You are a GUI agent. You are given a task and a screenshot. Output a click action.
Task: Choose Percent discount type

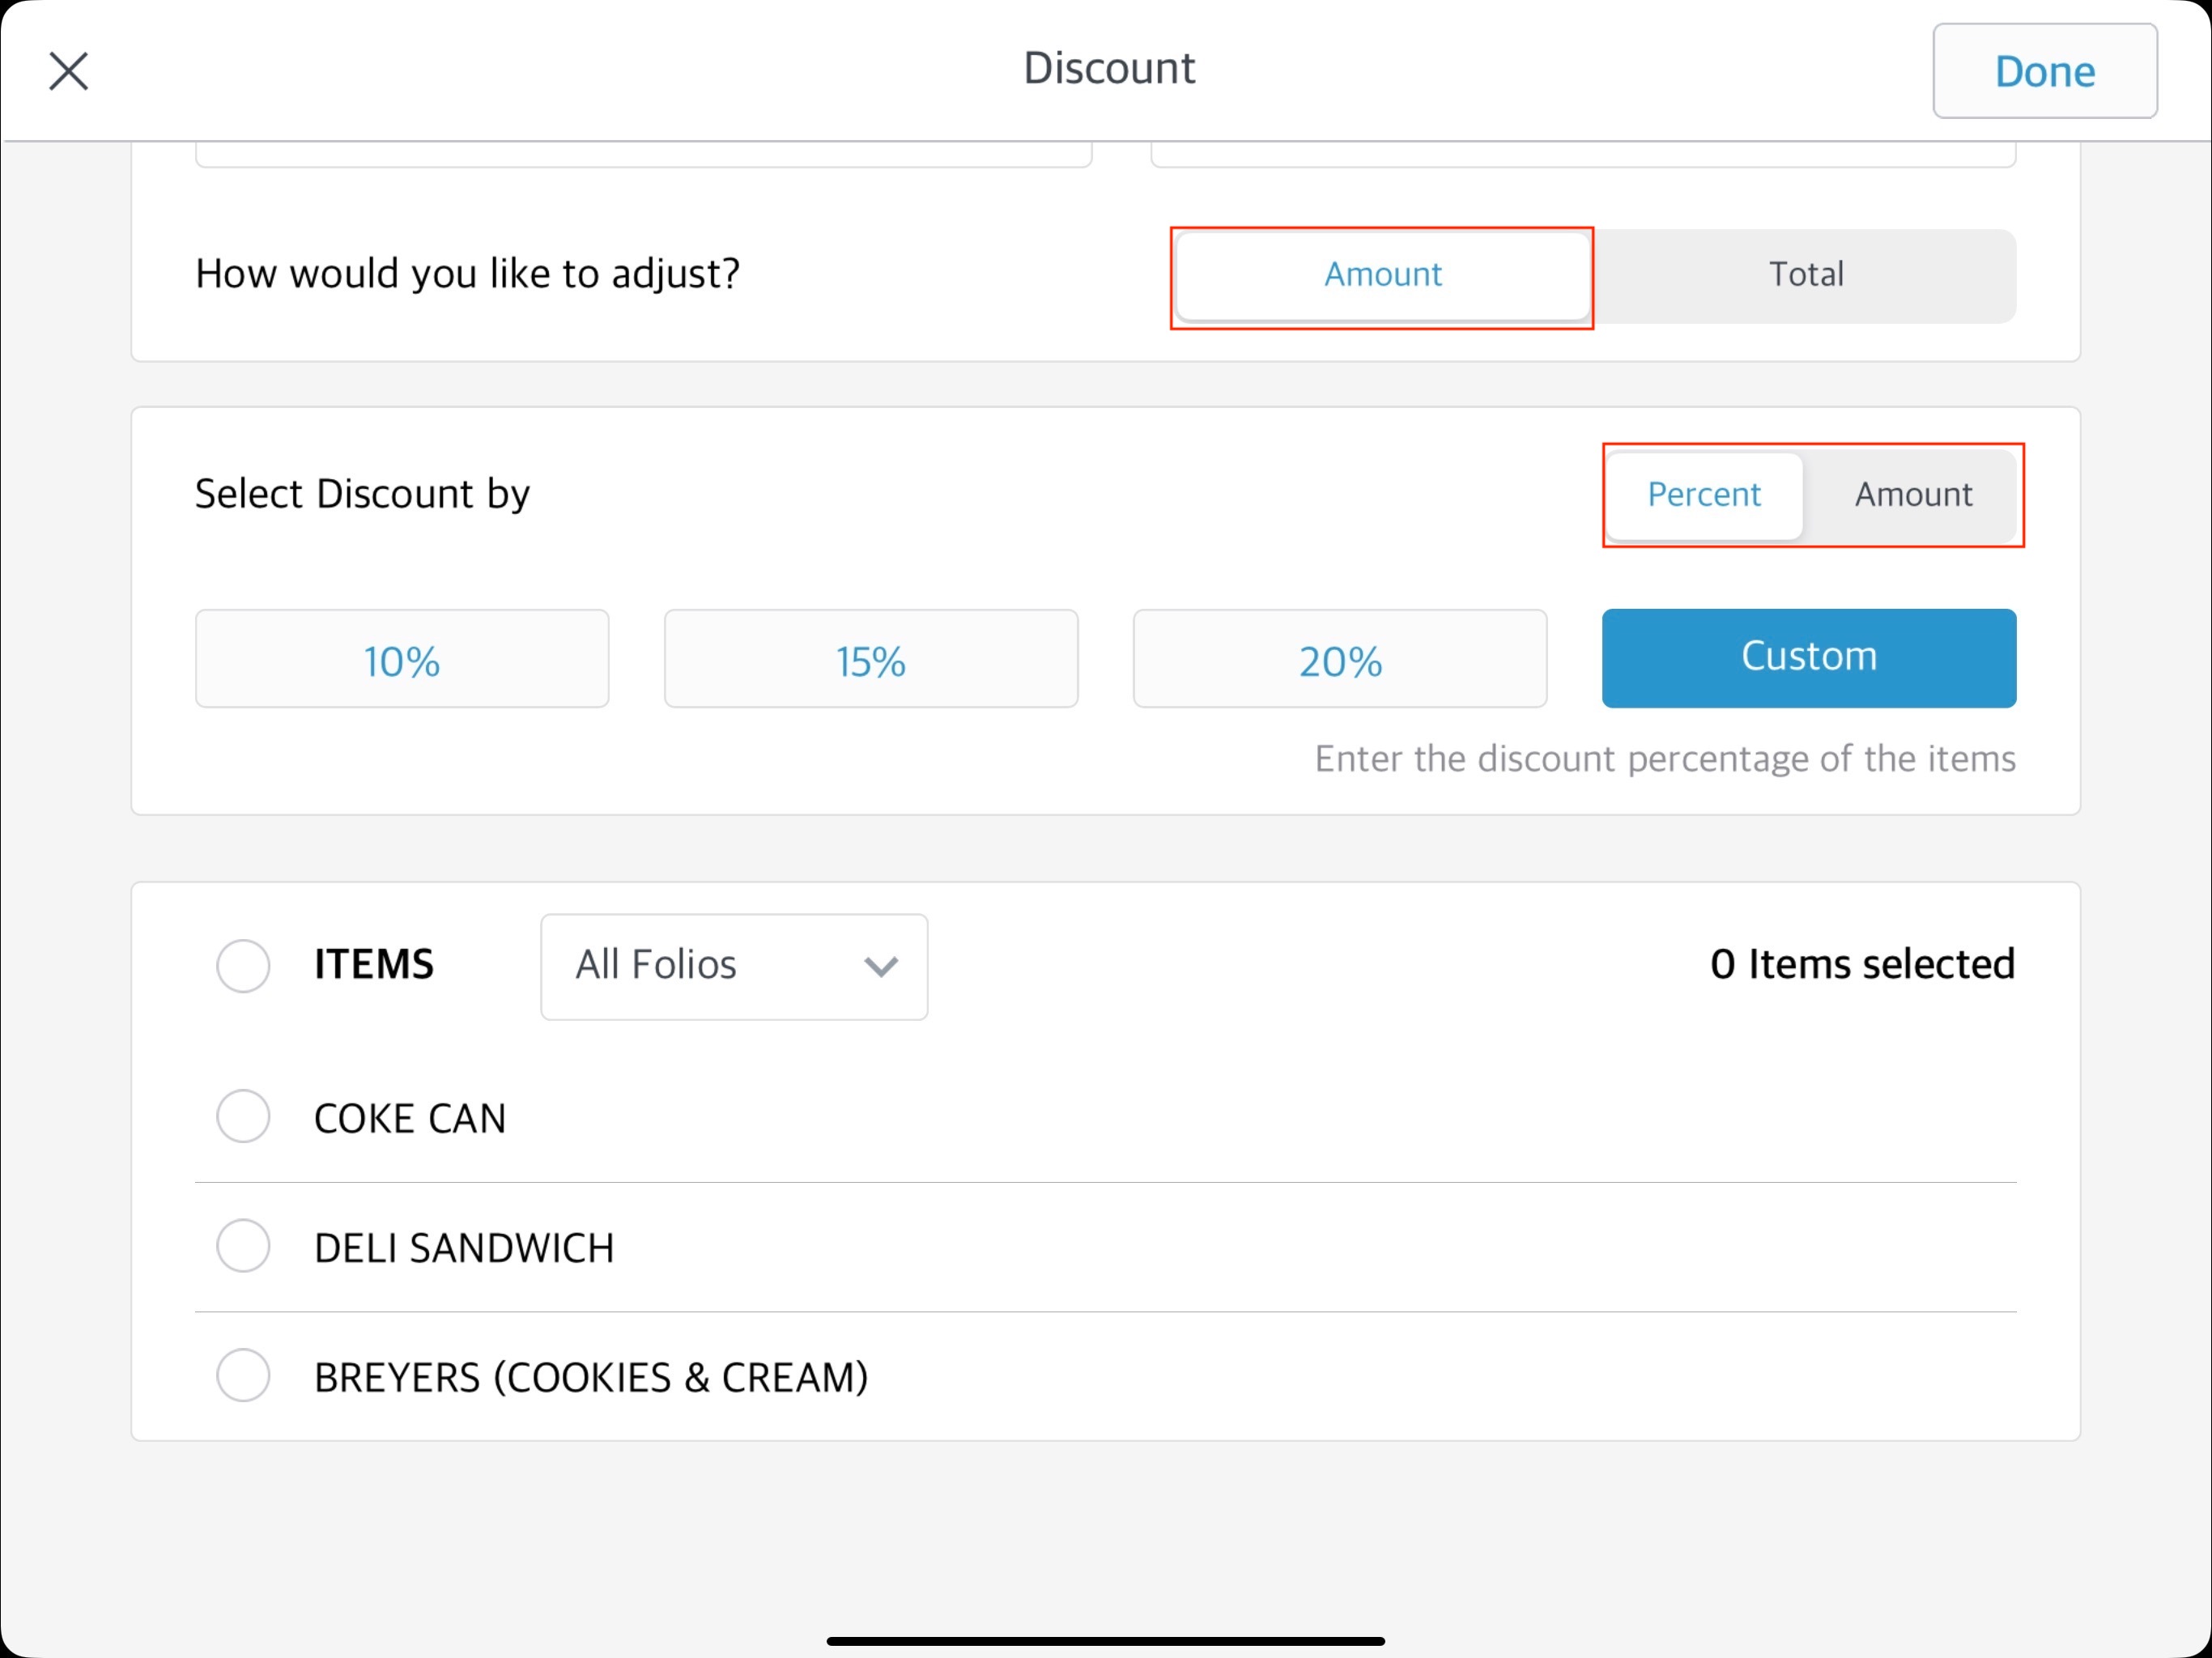[1703, 495]
